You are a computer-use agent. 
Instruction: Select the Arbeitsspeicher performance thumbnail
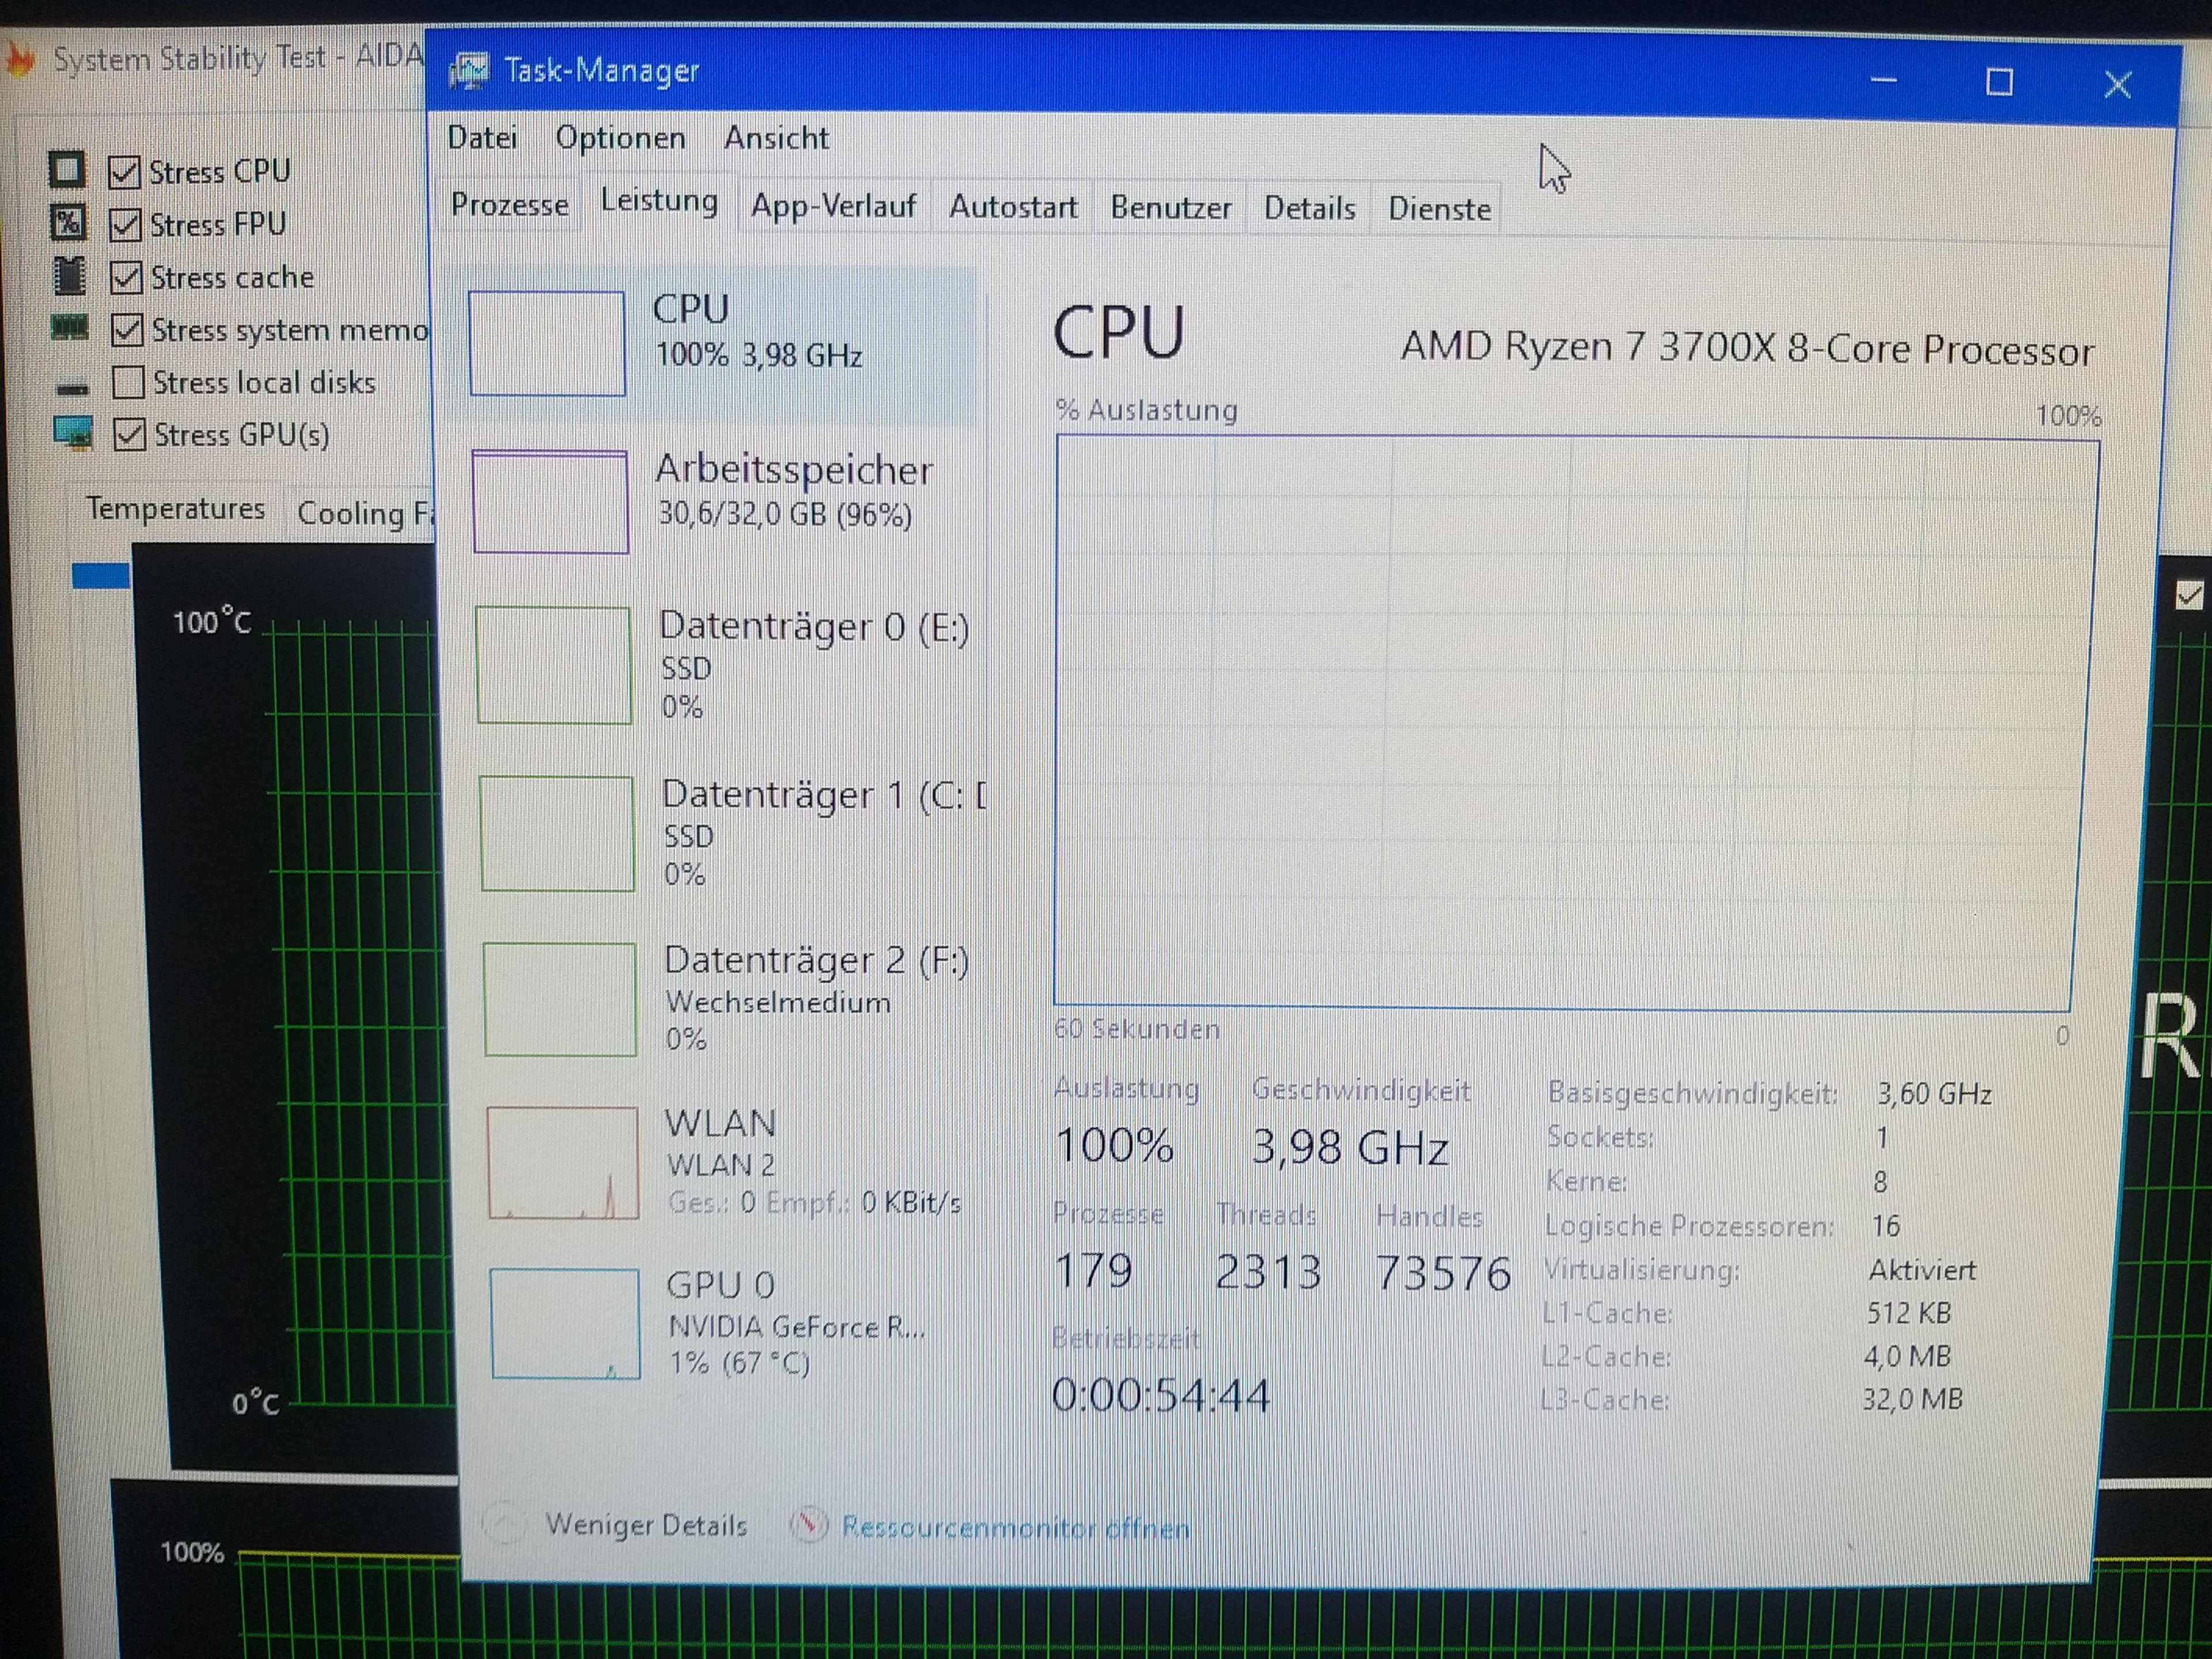[x=550, y=501]
